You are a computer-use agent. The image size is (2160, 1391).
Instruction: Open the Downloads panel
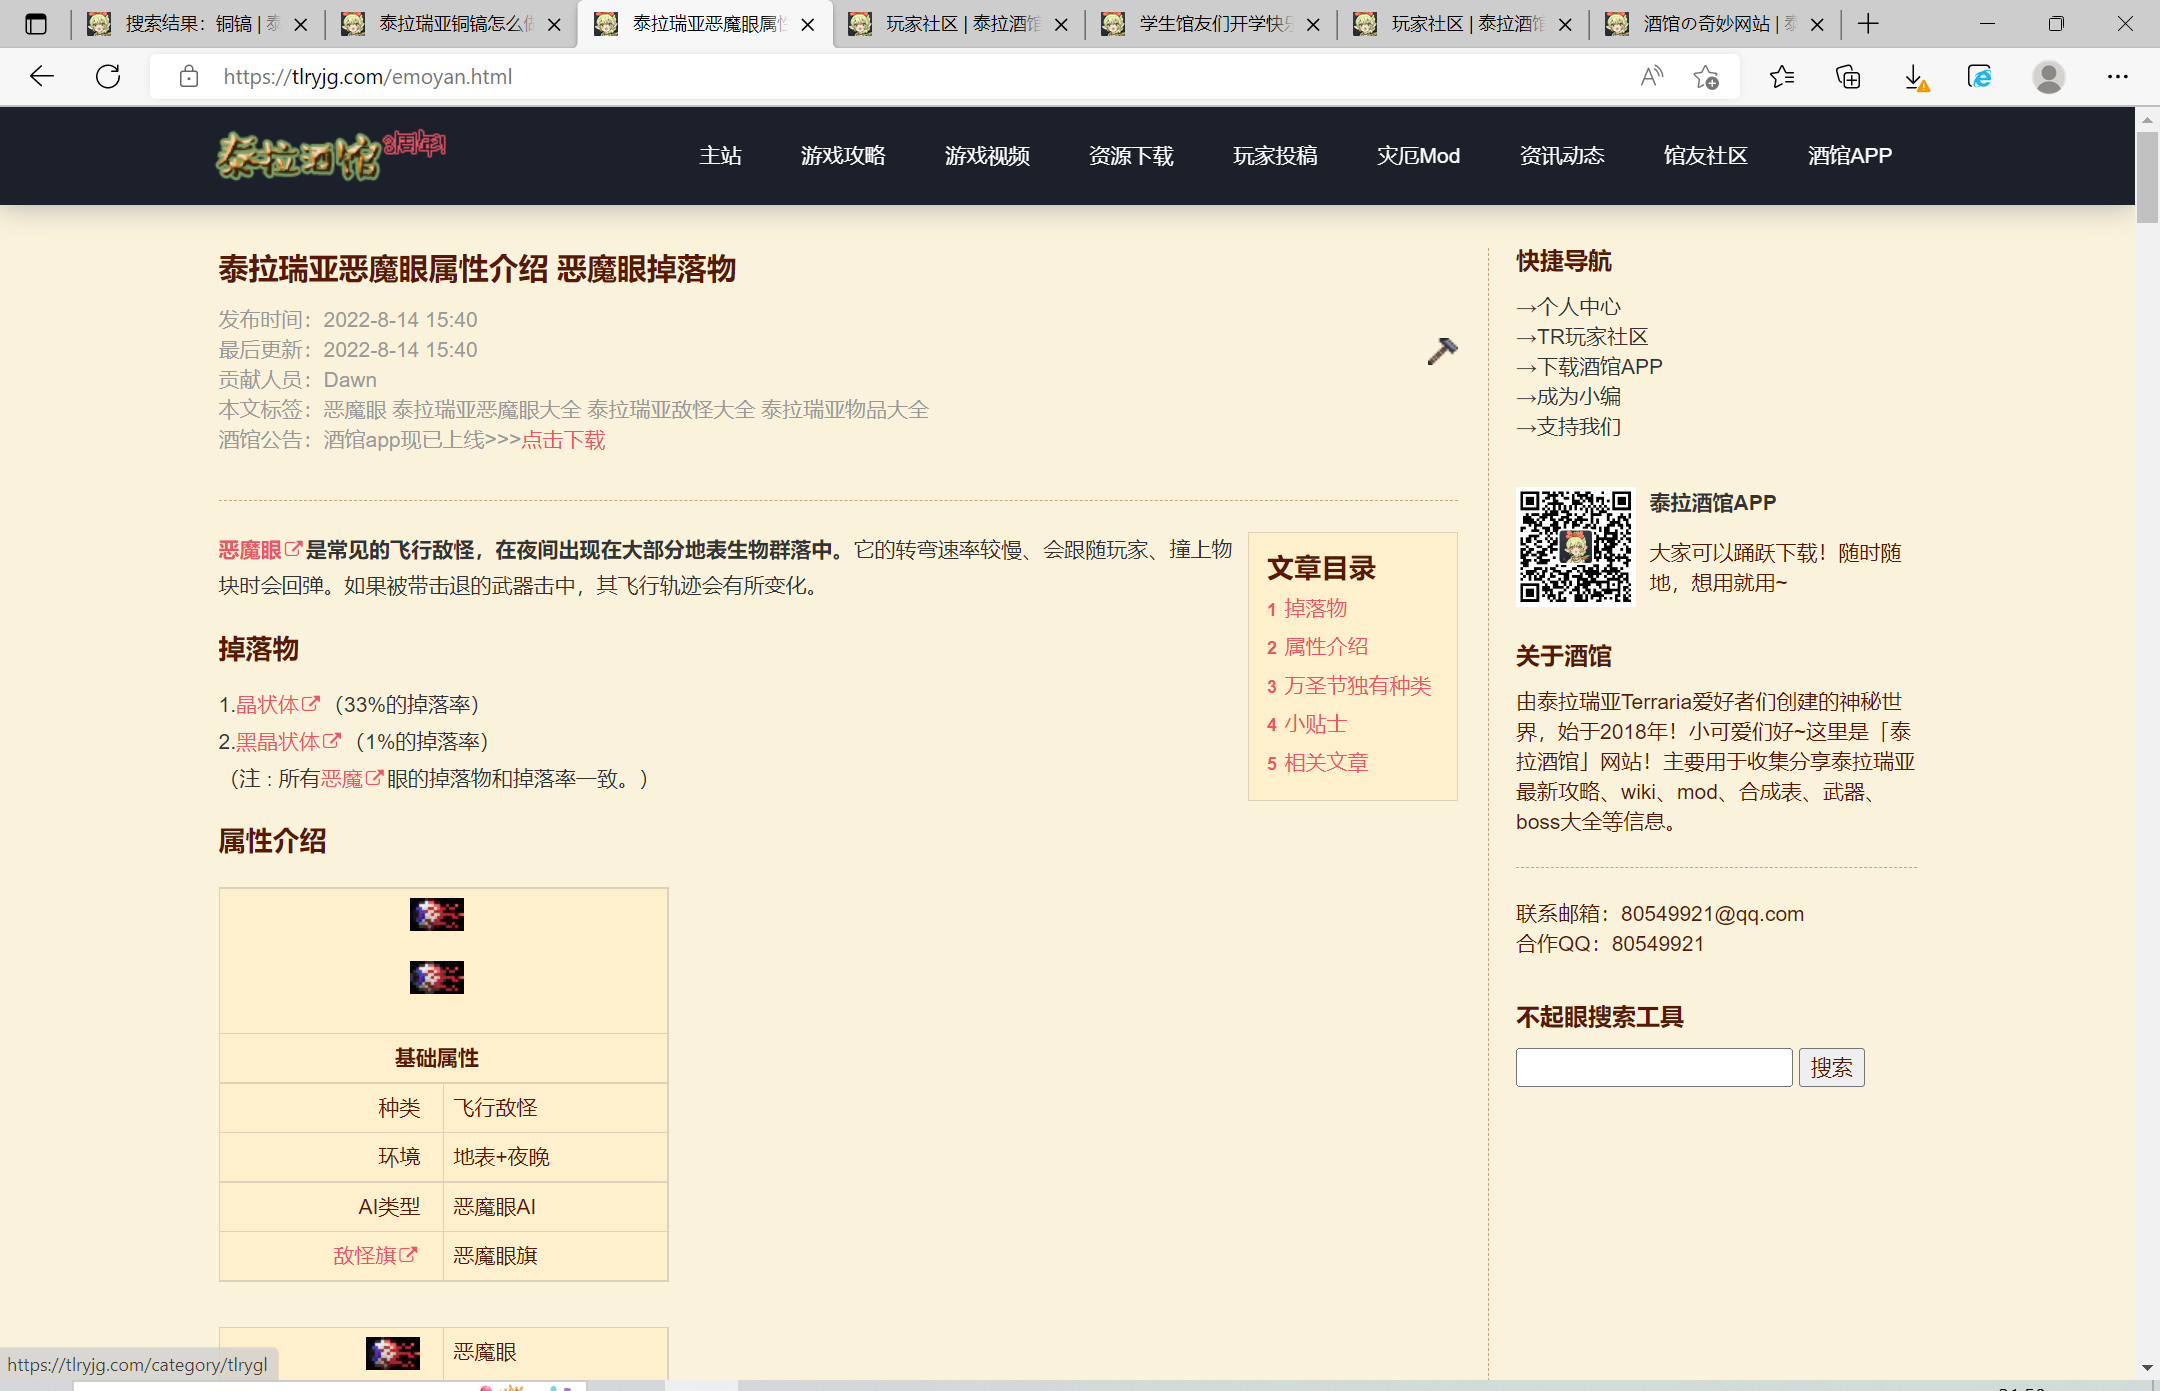[x=1914, y=76]
